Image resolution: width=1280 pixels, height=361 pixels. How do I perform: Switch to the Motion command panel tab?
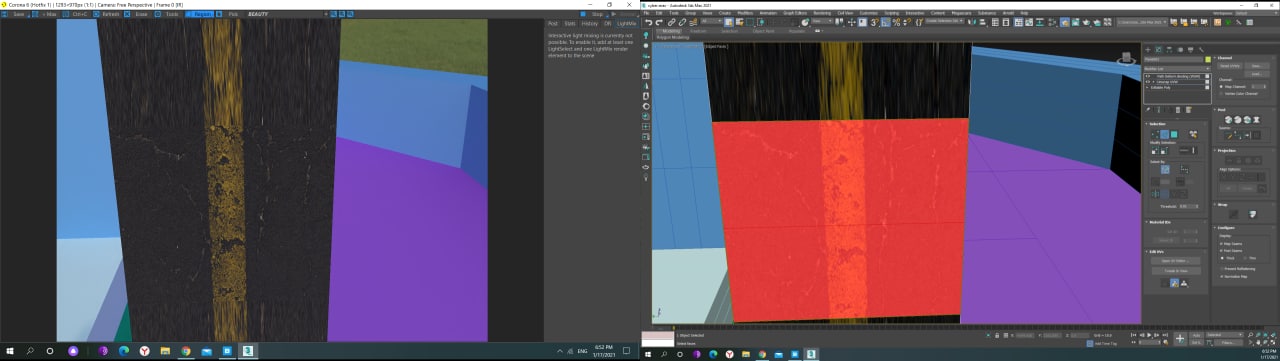tap(1180, 49)
